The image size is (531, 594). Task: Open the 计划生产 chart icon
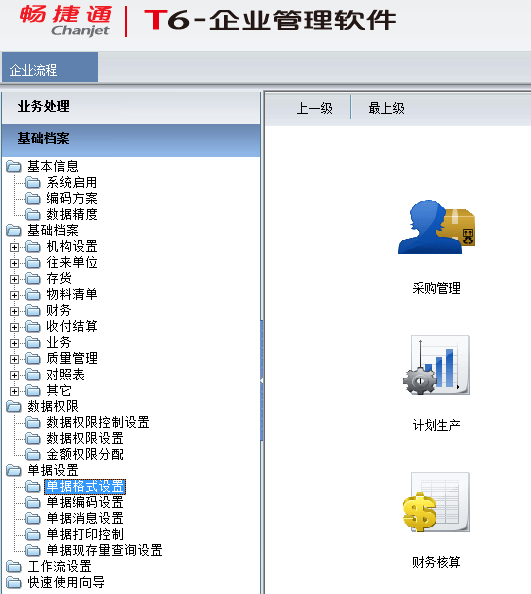click(x=436, y=365)
